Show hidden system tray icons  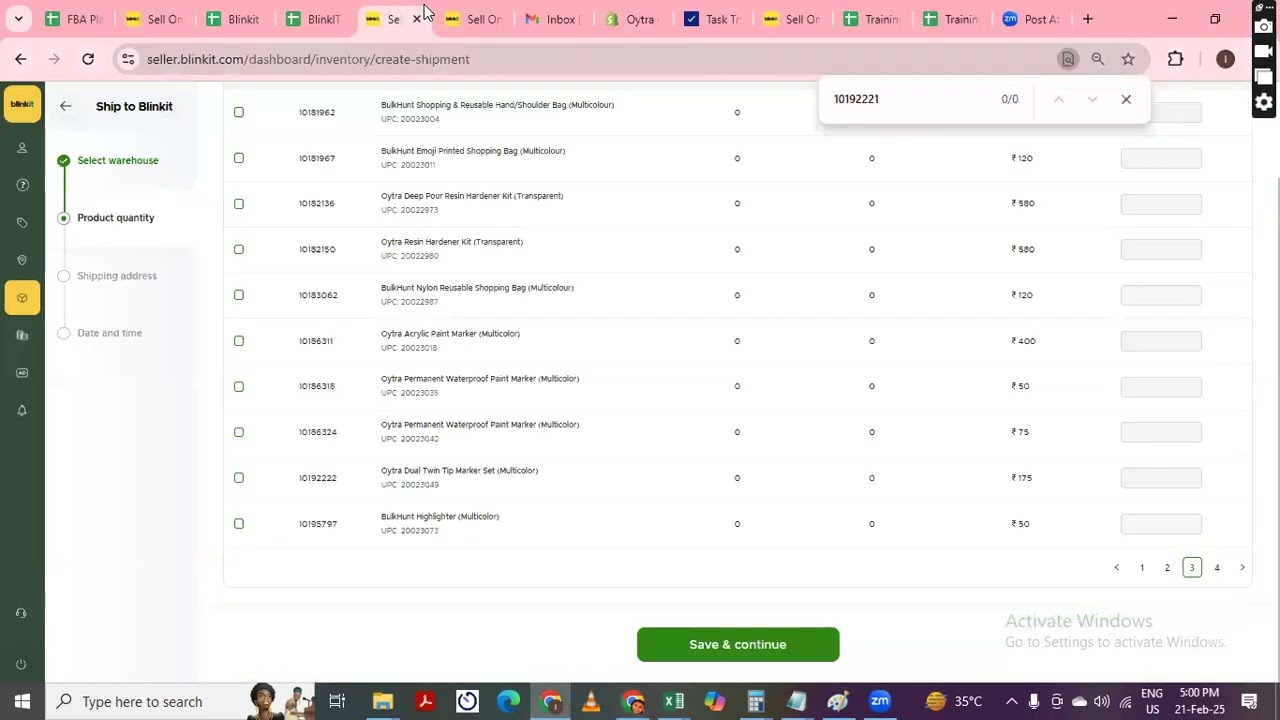(1011, 701)
